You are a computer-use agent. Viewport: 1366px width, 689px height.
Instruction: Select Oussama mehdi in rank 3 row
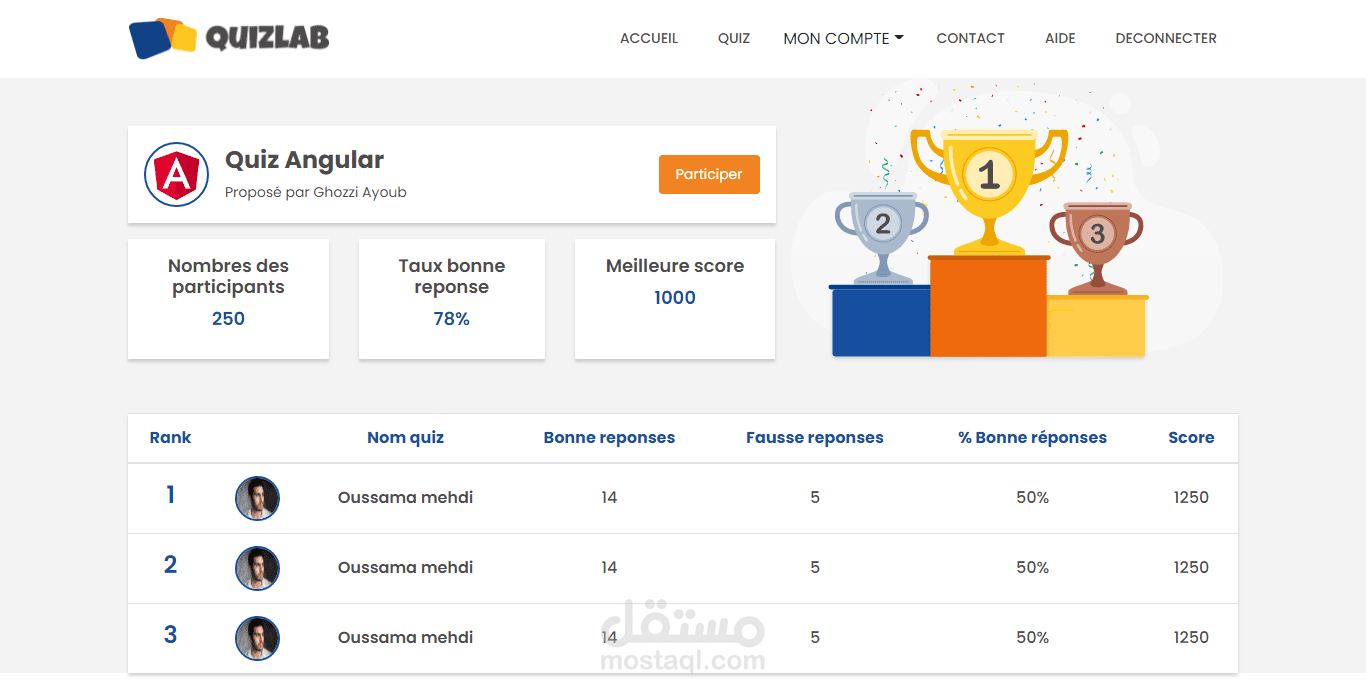tap(405, 637)
